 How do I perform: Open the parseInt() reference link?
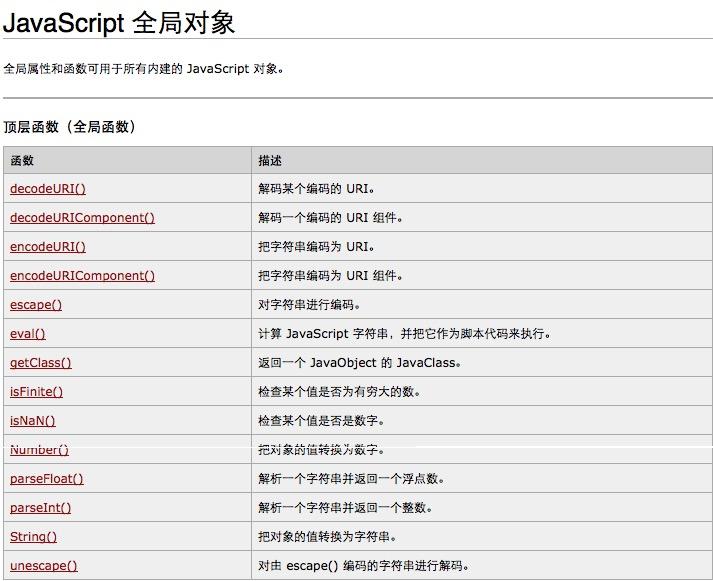[x=40, y=508]
